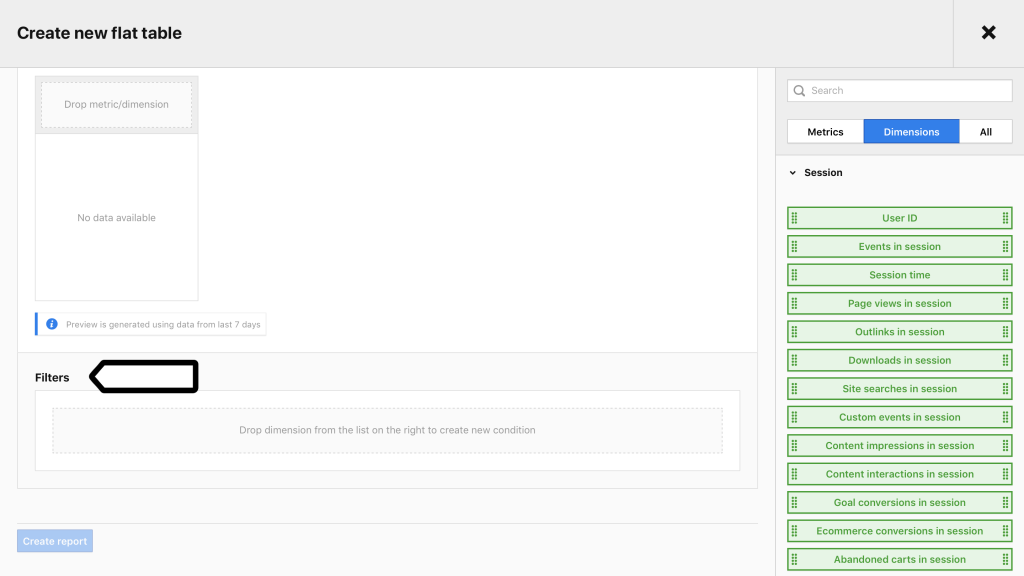
Task: Switch to the Dimensions tab
Action: click(x=911, y=131)
